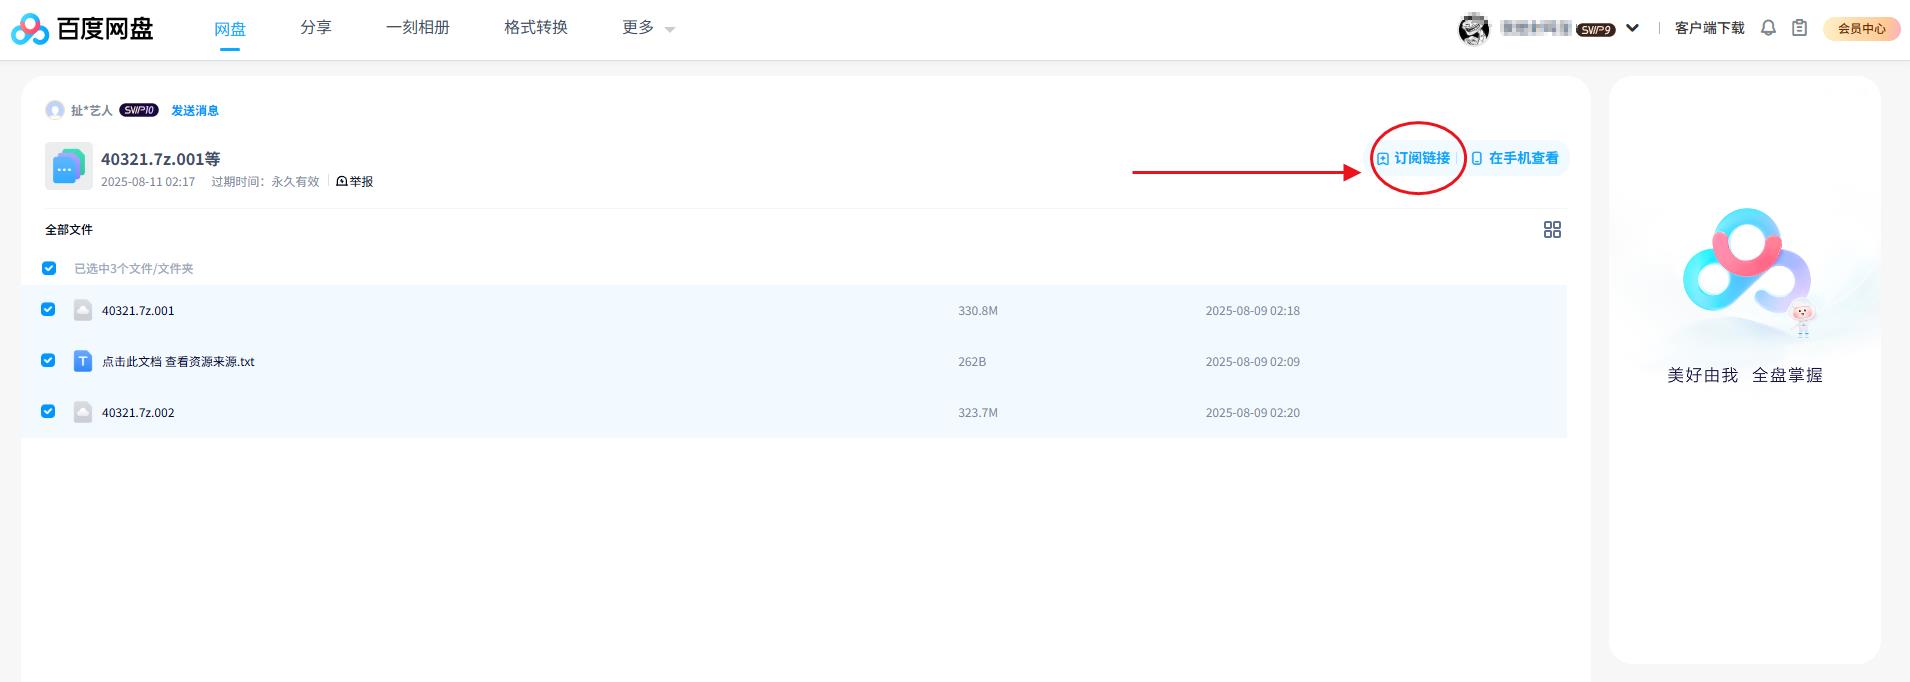Image resolution: width=1910 pixels, height=682 pixels.
Task: Toggle checkbox for the txt document
Action: 48,361
